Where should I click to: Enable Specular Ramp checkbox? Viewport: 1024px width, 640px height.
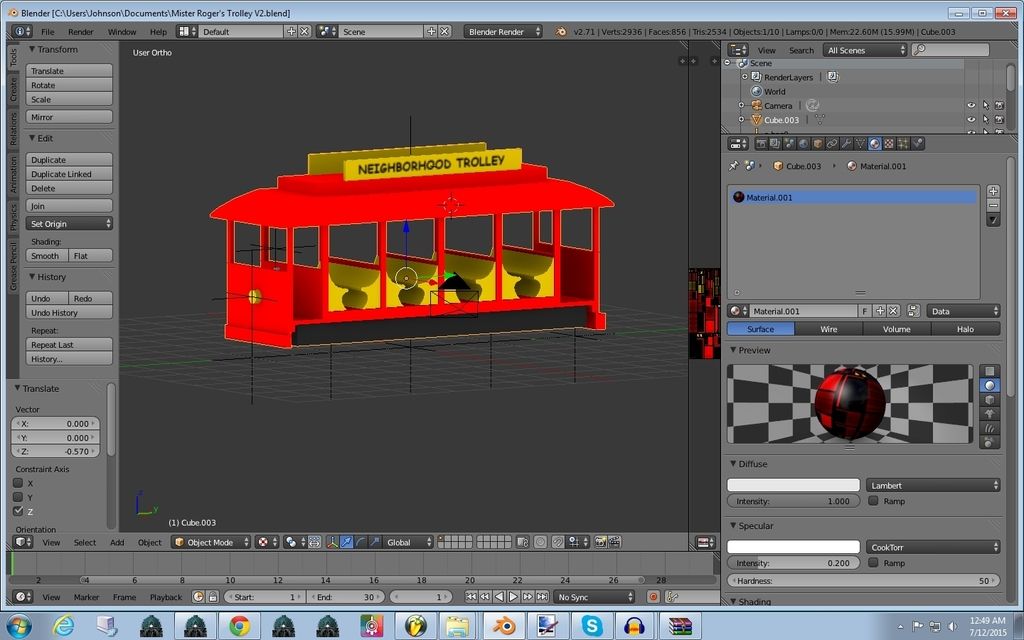pos(873,562)
